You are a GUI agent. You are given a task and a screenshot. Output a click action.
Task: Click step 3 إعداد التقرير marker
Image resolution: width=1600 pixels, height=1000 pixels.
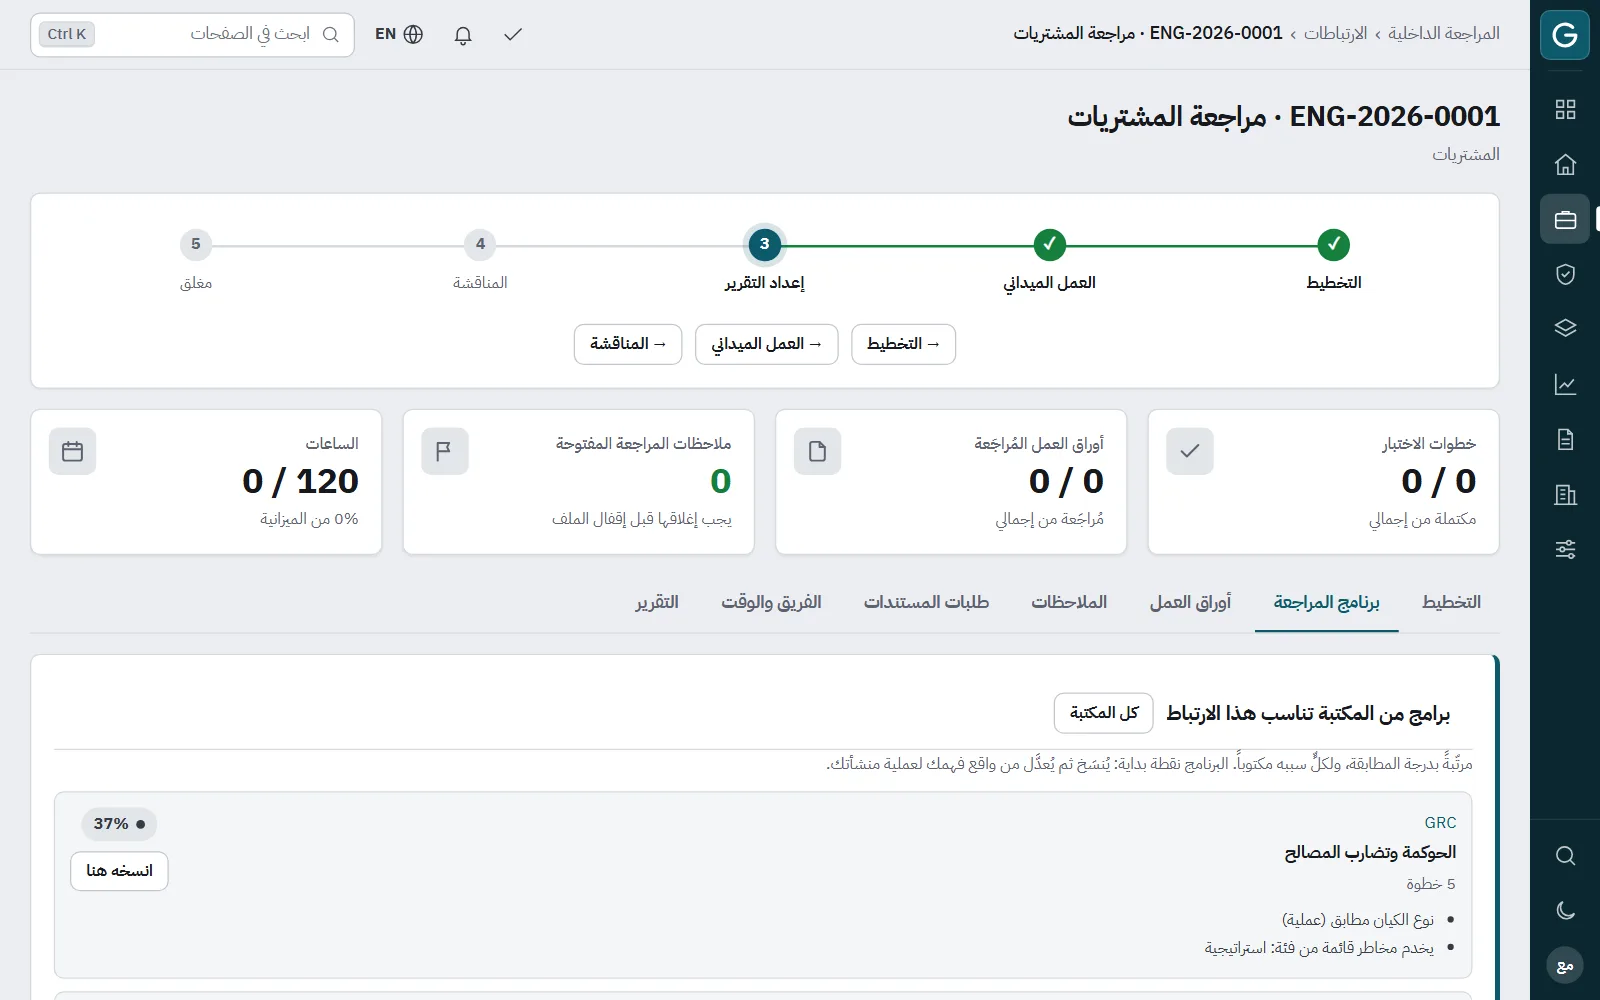[x=765, y=244]
